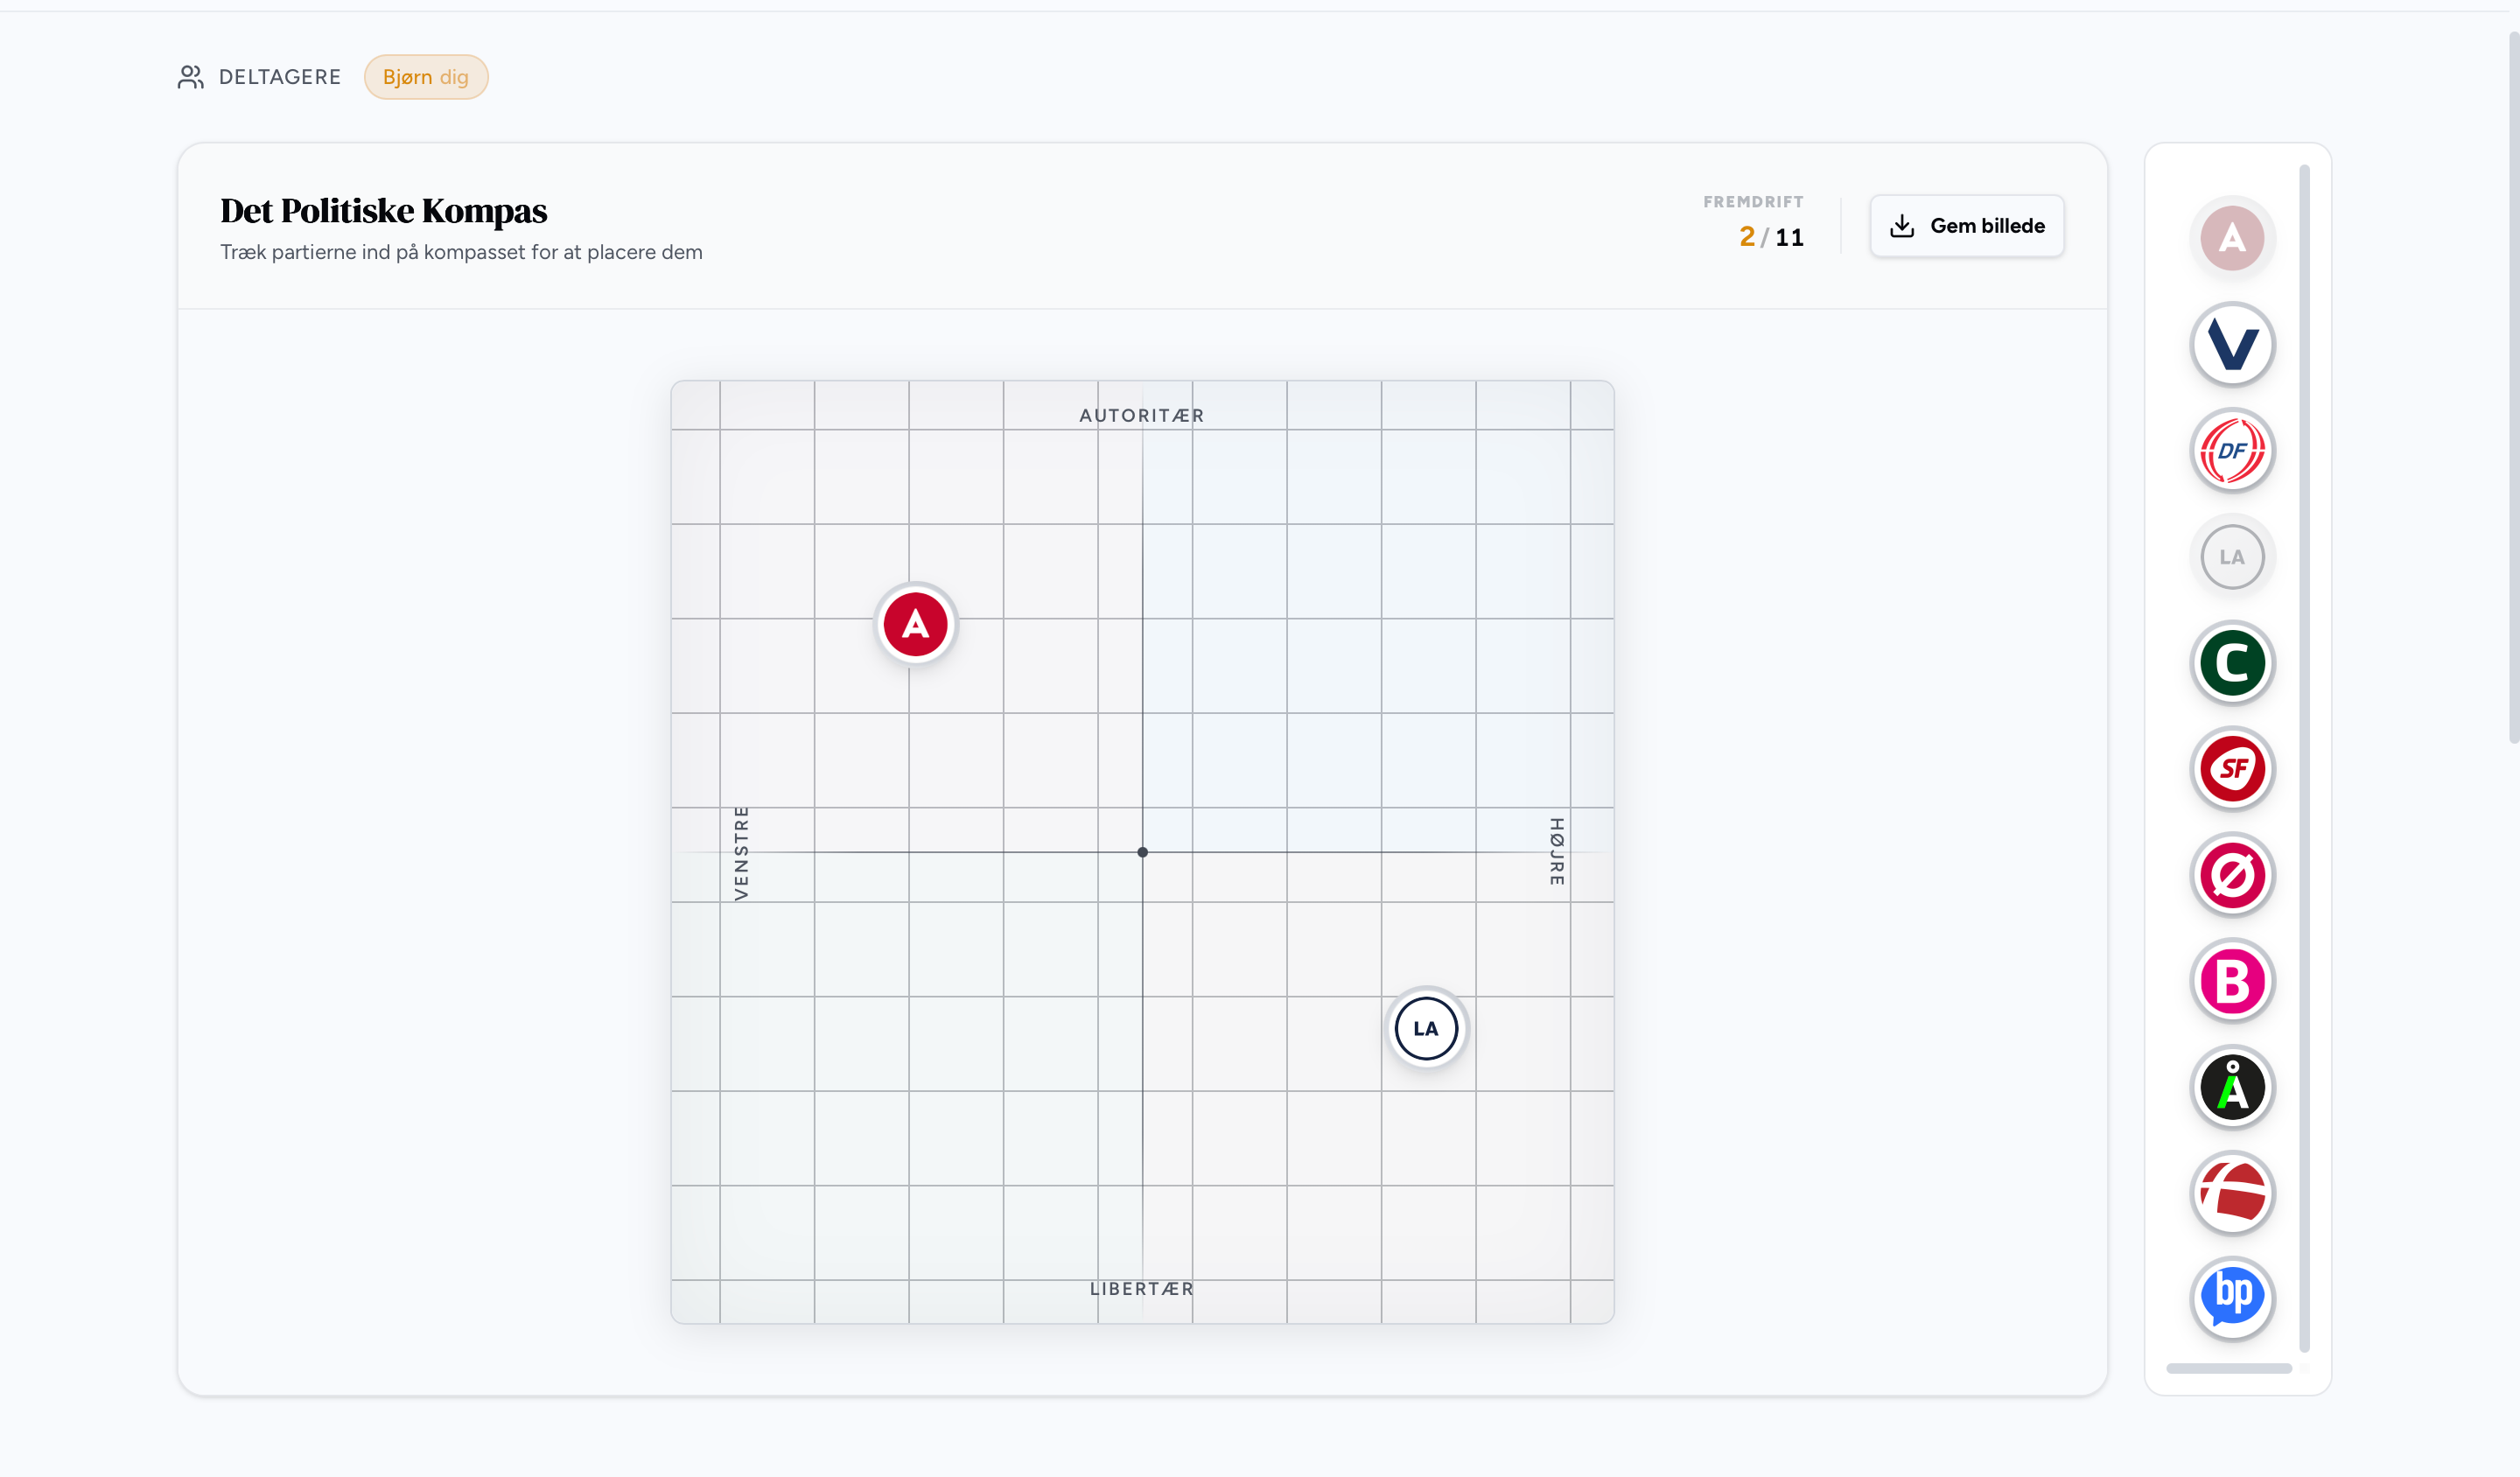Select the Venstre V party icon
The width and height of the screenshot is (2520, 1477).
point(2233,345)
